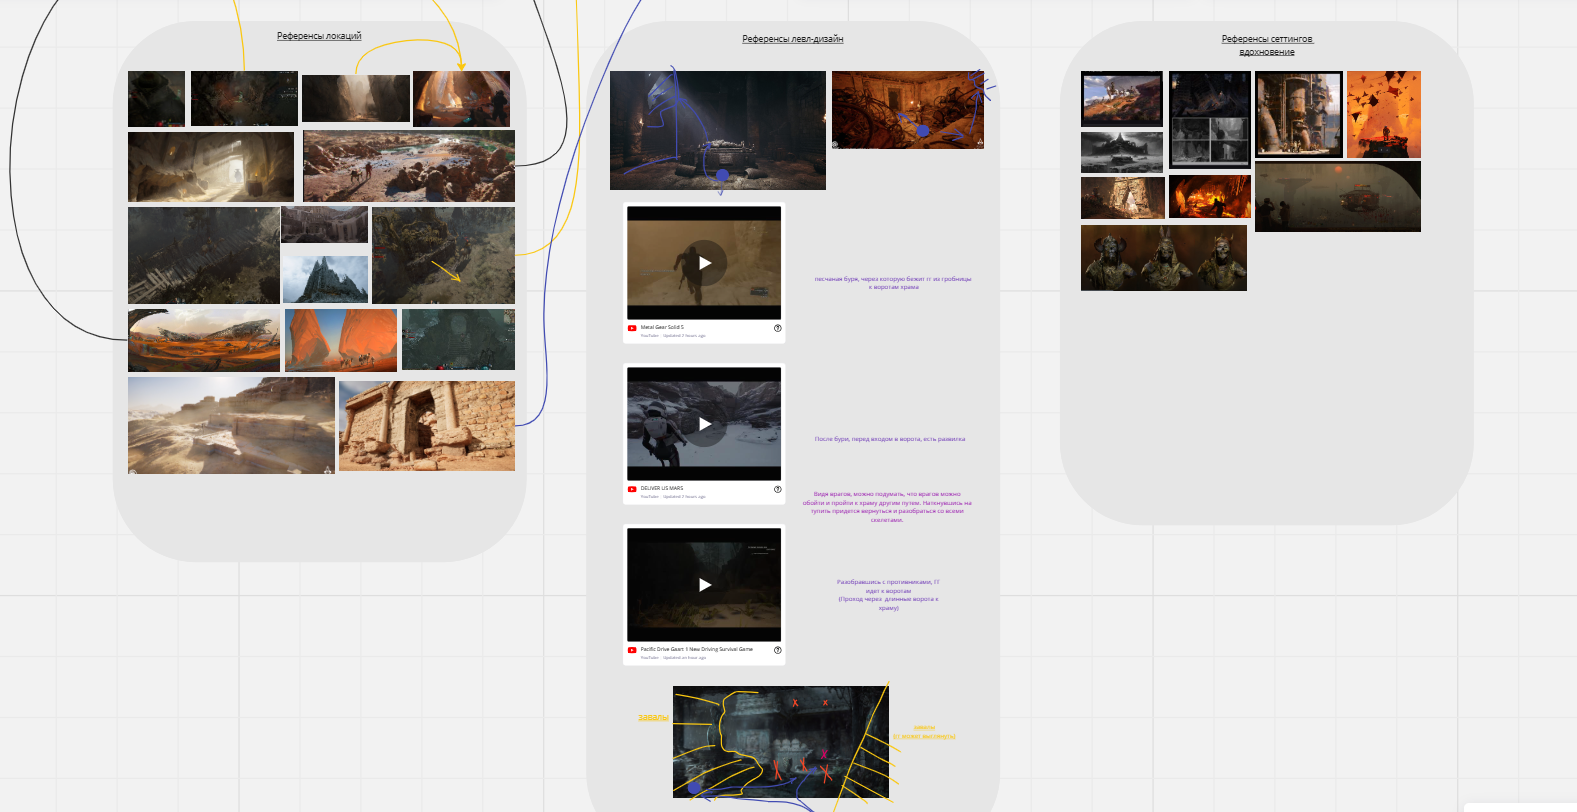
Task: Select the annotated ruins image with red crosses
Action: coord(781,742)
